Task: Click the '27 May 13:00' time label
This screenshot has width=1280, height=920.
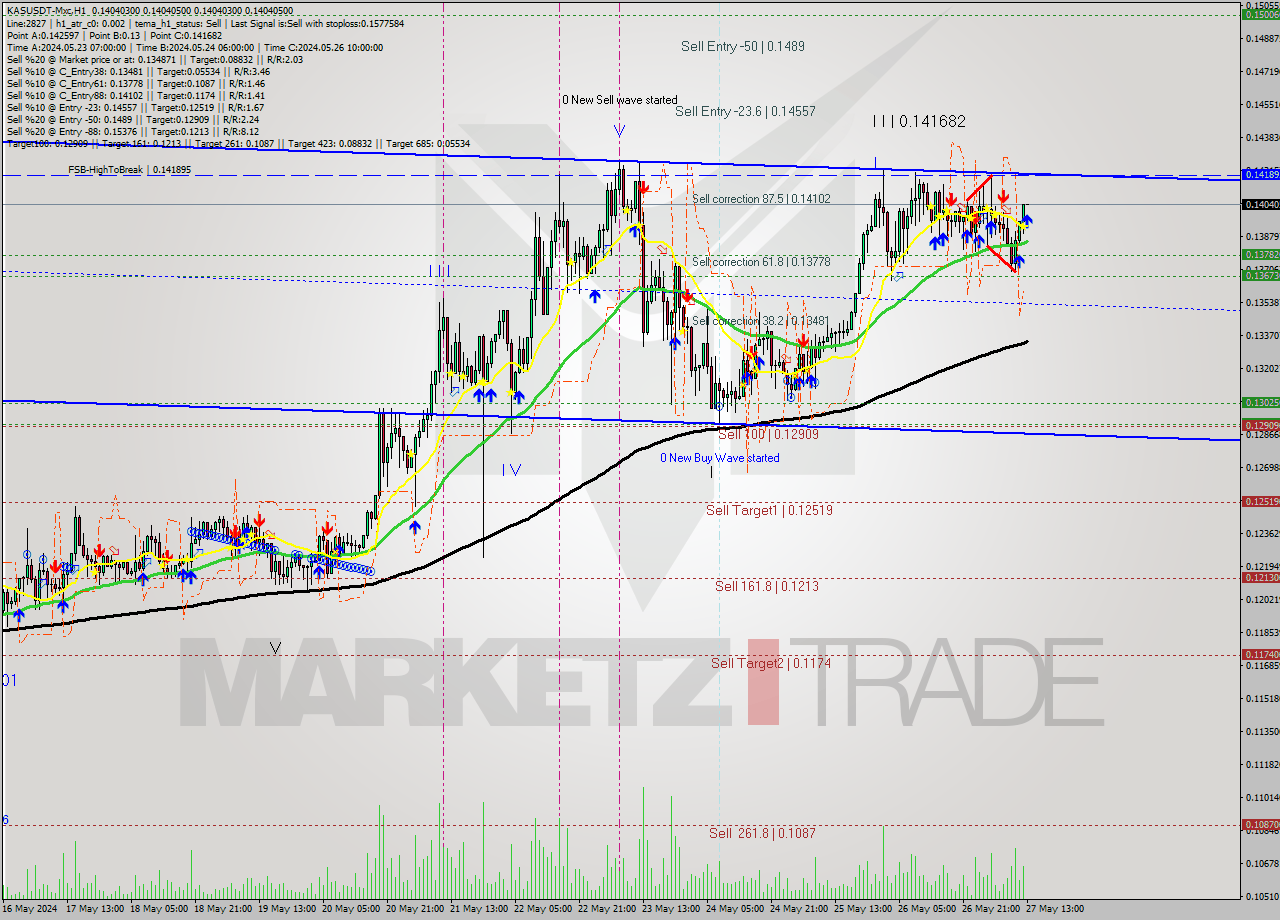Action: tap(1055, 909)
